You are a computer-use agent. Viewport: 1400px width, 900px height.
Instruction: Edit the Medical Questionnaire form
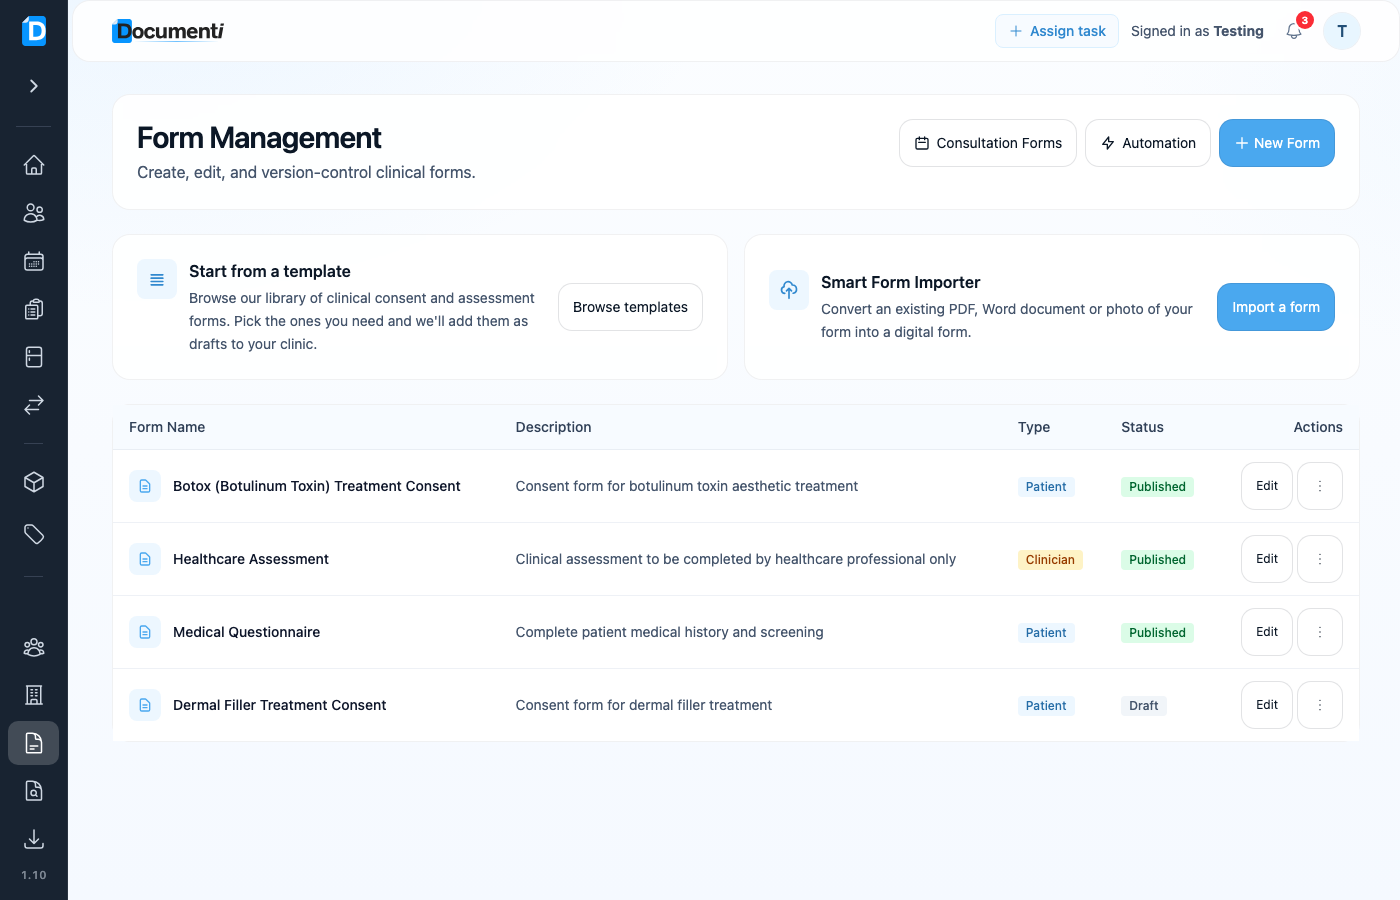click(x=1267, y=632)
